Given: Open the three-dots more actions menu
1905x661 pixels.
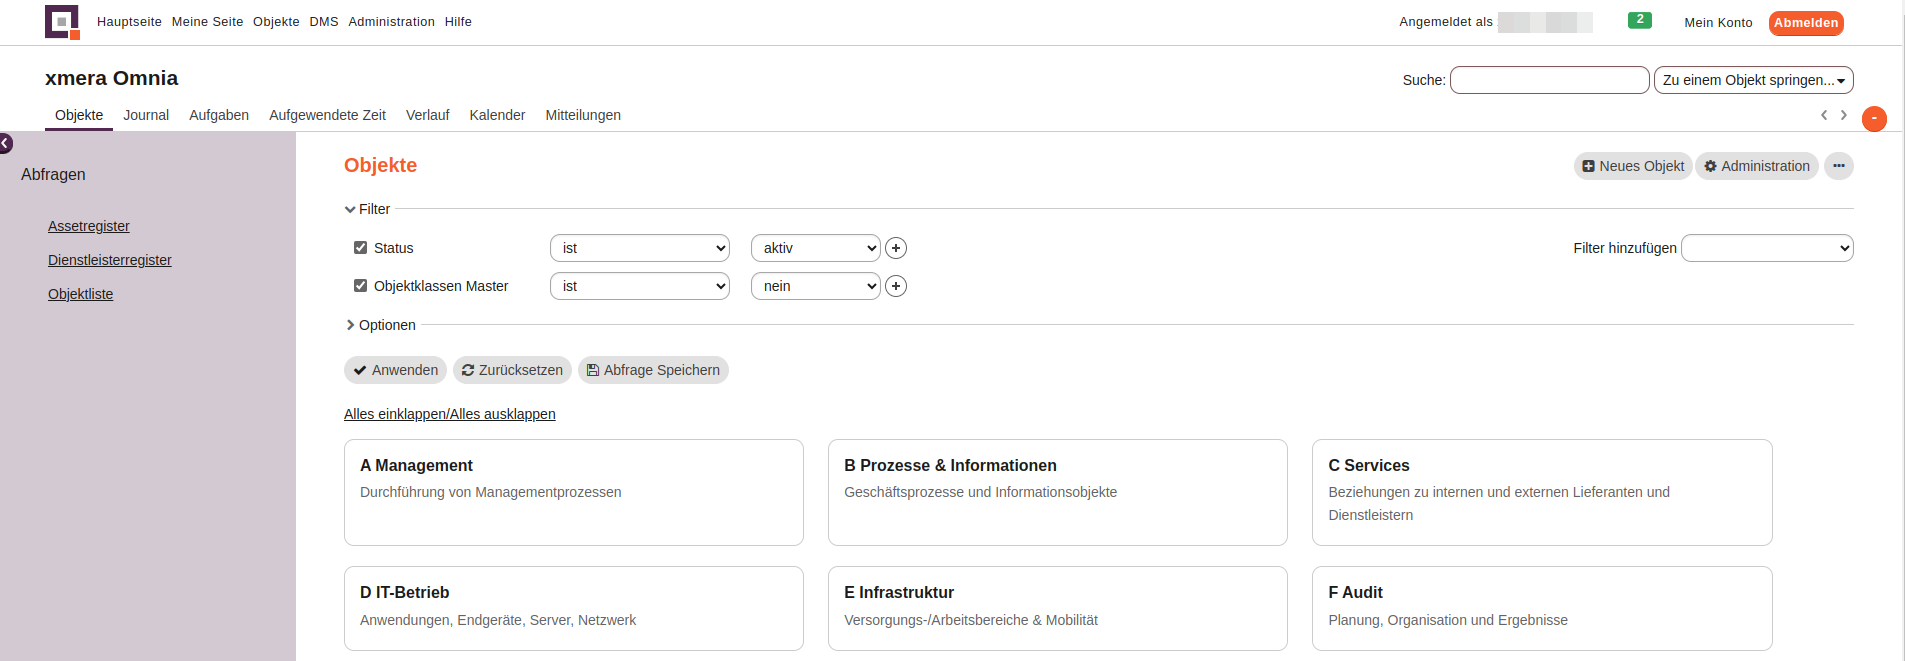Looking at the screenshot, I should point(1838,166).
